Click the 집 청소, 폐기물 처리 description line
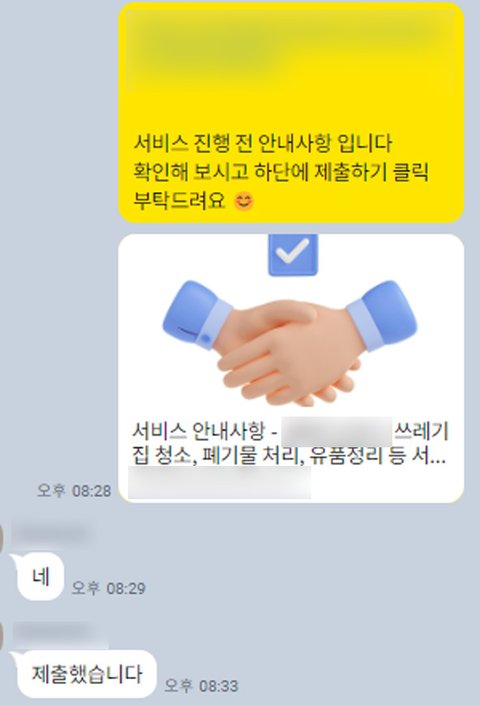Image resolution: width=480 pixels, height=705 pixels. coord(289,455)
